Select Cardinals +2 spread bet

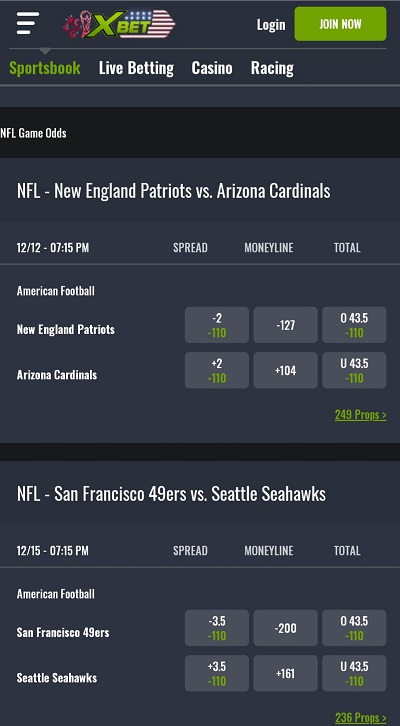(217, 370)
